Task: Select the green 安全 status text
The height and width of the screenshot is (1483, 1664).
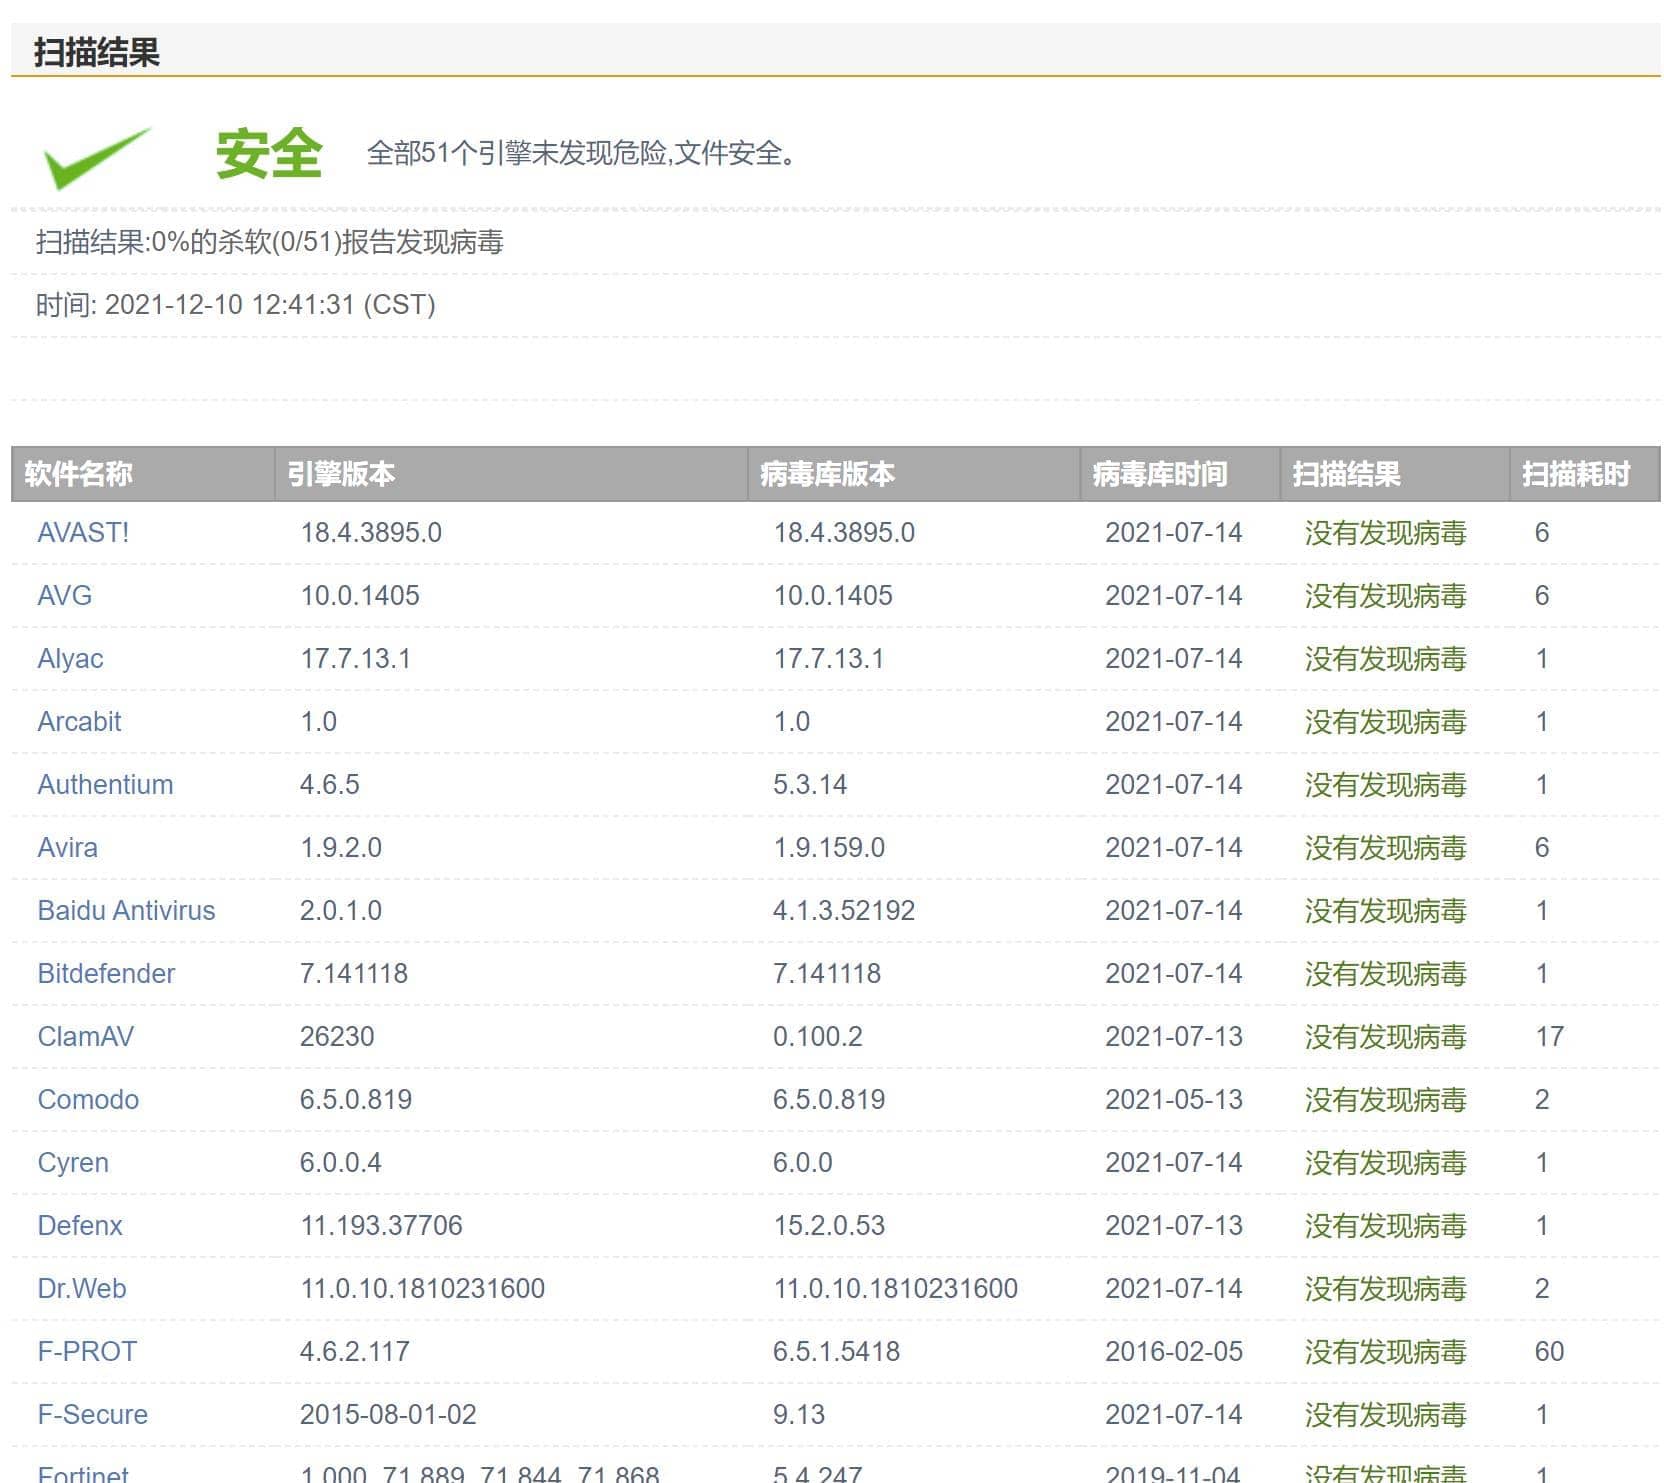Action: pos(269,154)
